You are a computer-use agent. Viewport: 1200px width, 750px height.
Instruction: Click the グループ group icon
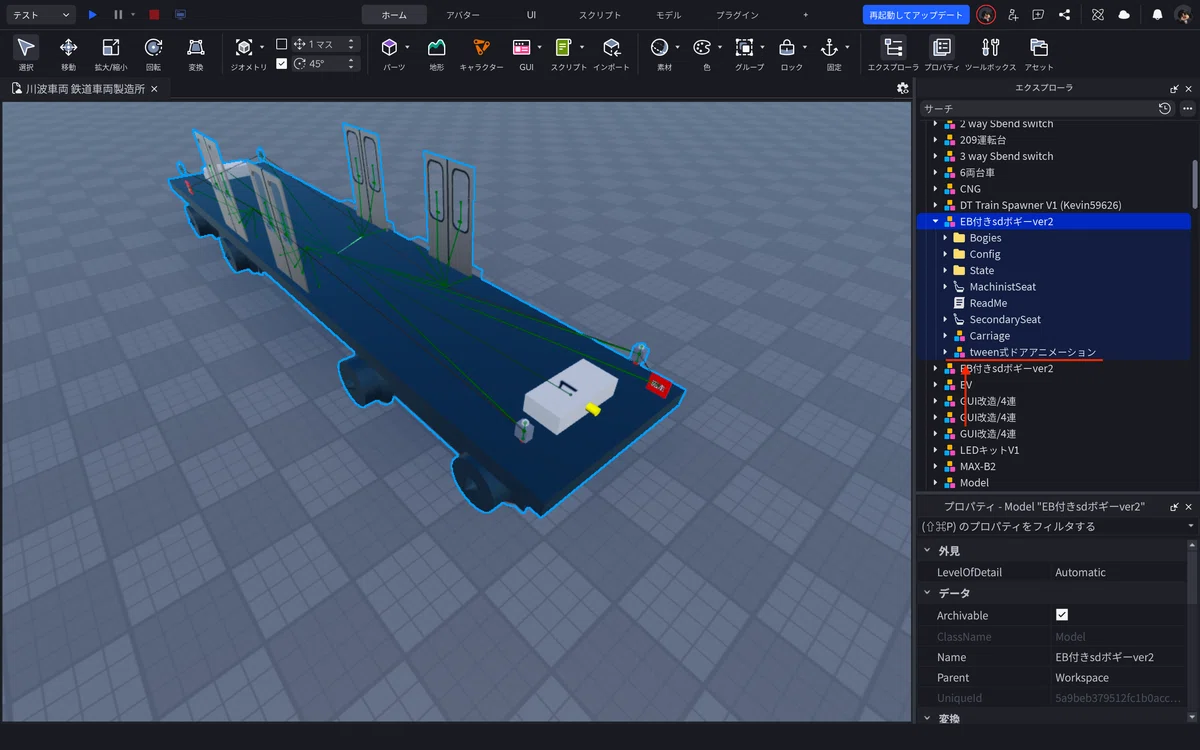(744, 47)
